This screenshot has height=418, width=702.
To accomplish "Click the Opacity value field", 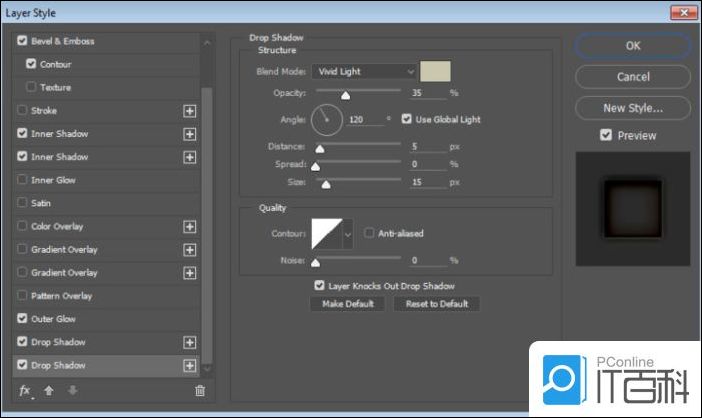I will [428, 93].
